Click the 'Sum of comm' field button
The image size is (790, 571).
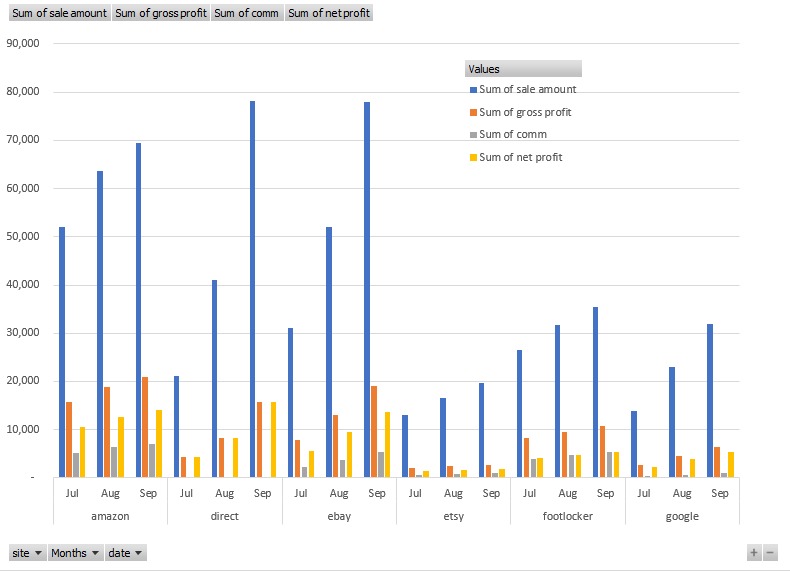[x=246, y=13]
